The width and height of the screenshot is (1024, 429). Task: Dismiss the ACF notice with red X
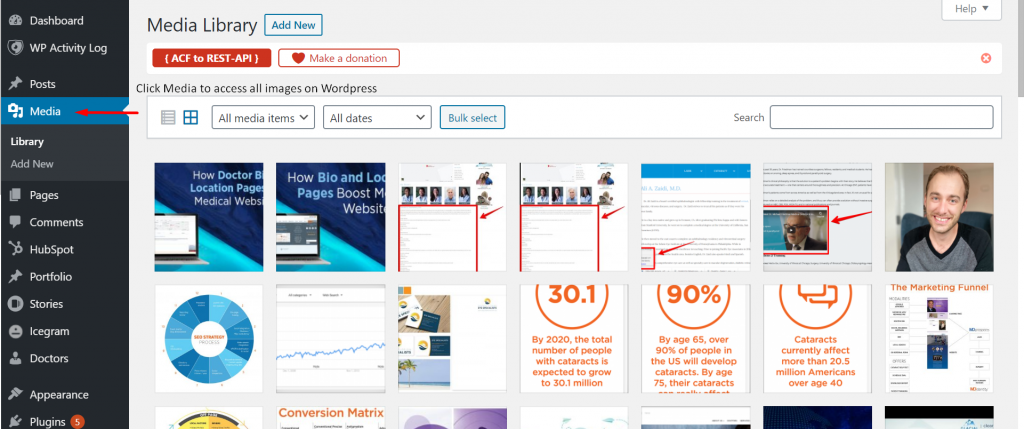(x=986, y=58)
